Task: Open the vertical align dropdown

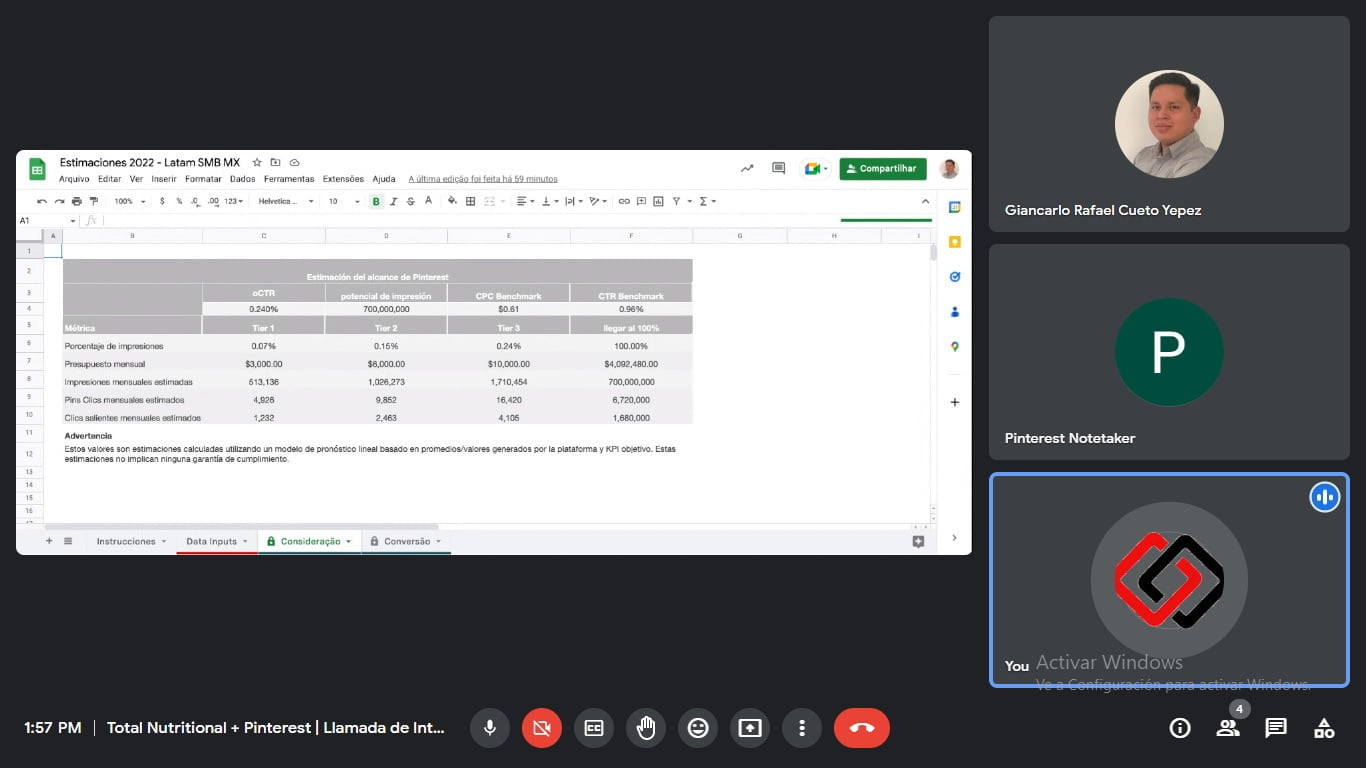Action: (x=550, y=201)
